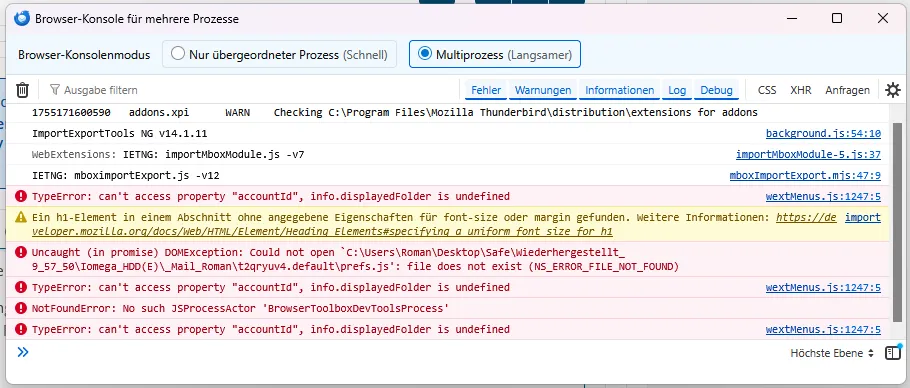910x388 pixels.
Task: Enable the XHR filter
Action: click(800, 90)
